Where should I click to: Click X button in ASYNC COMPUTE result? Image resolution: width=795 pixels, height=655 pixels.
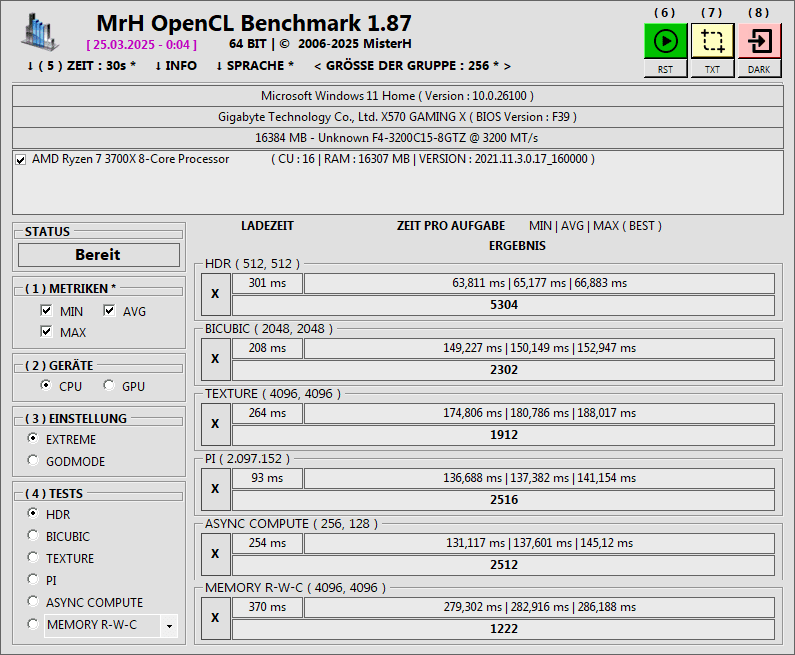tap(215, 554)
